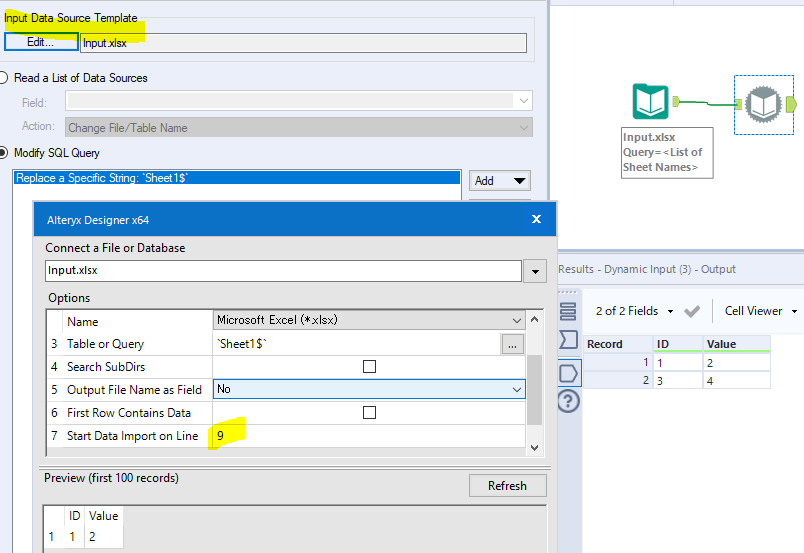
Task: Click the Start Data Import on Line value
Action: coord(369,436)
